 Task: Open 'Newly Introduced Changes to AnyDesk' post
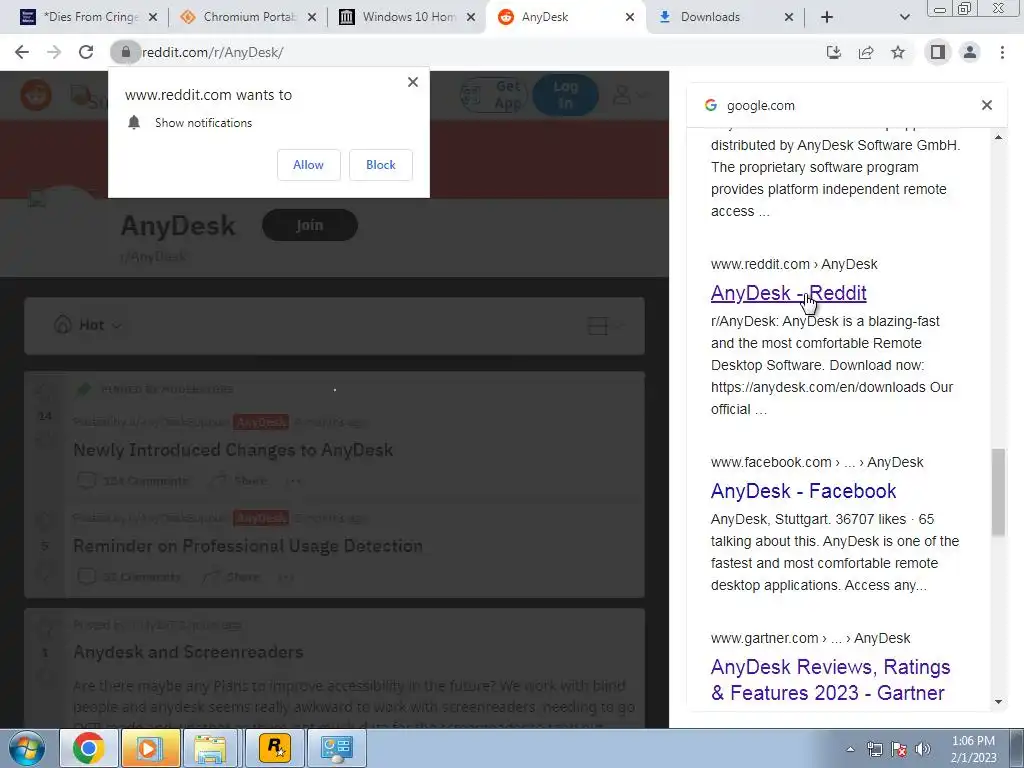(233, 451)
